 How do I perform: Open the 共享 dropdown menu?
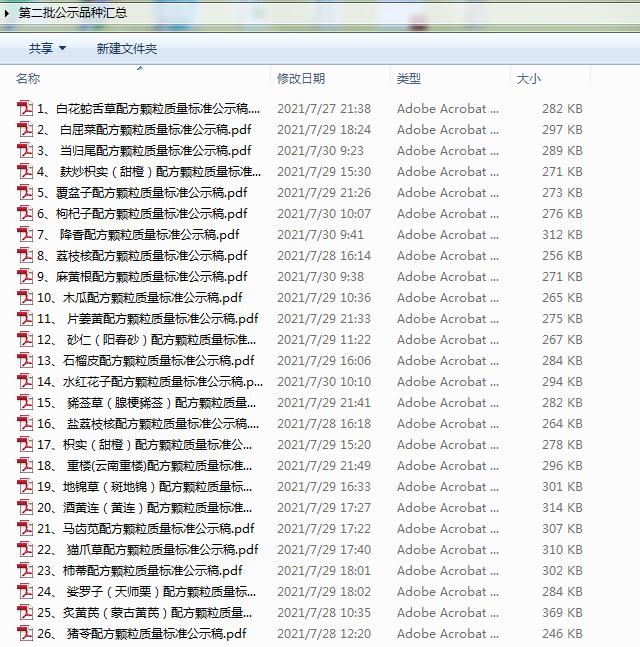(47, 49)
